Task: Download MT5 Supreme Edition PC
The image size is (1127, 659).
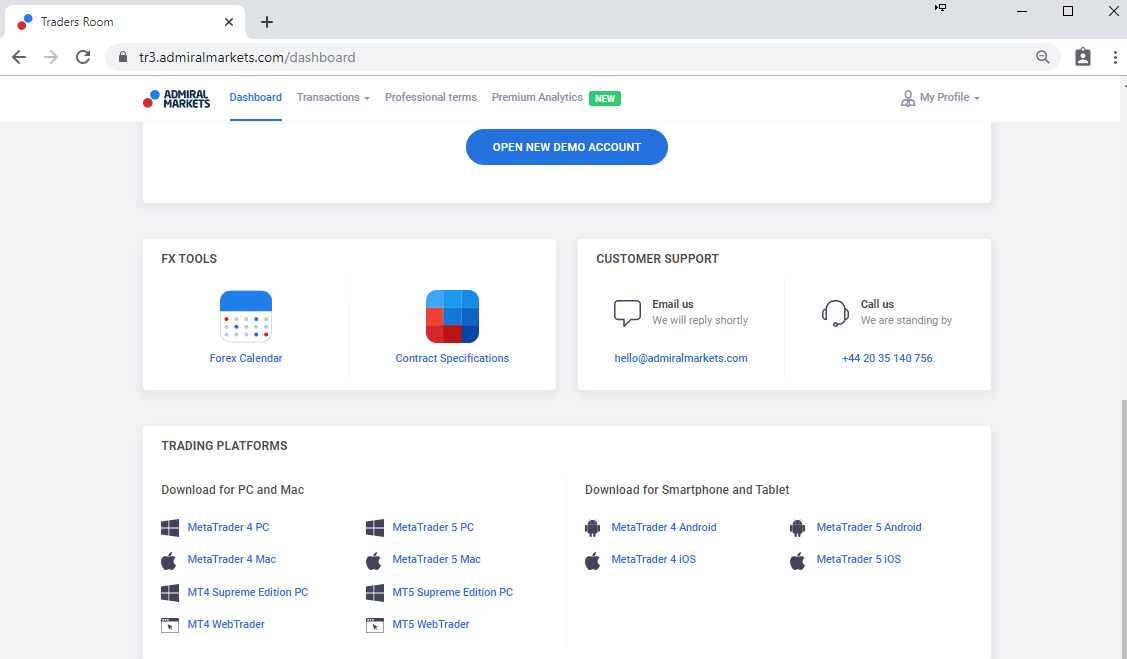Action: pos(452,593)
